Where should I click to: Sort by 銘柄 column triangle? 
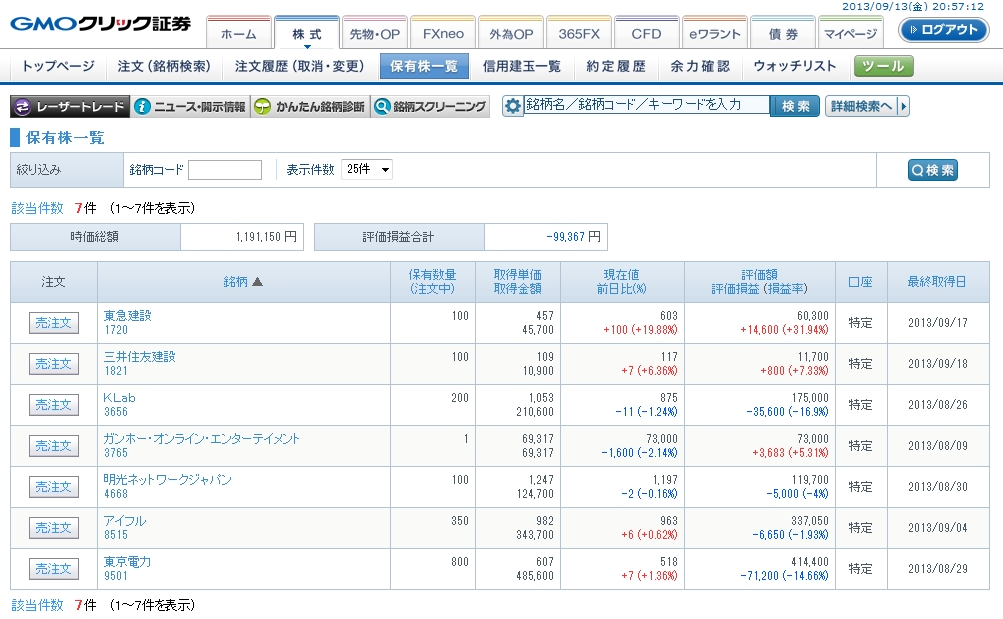257,282
